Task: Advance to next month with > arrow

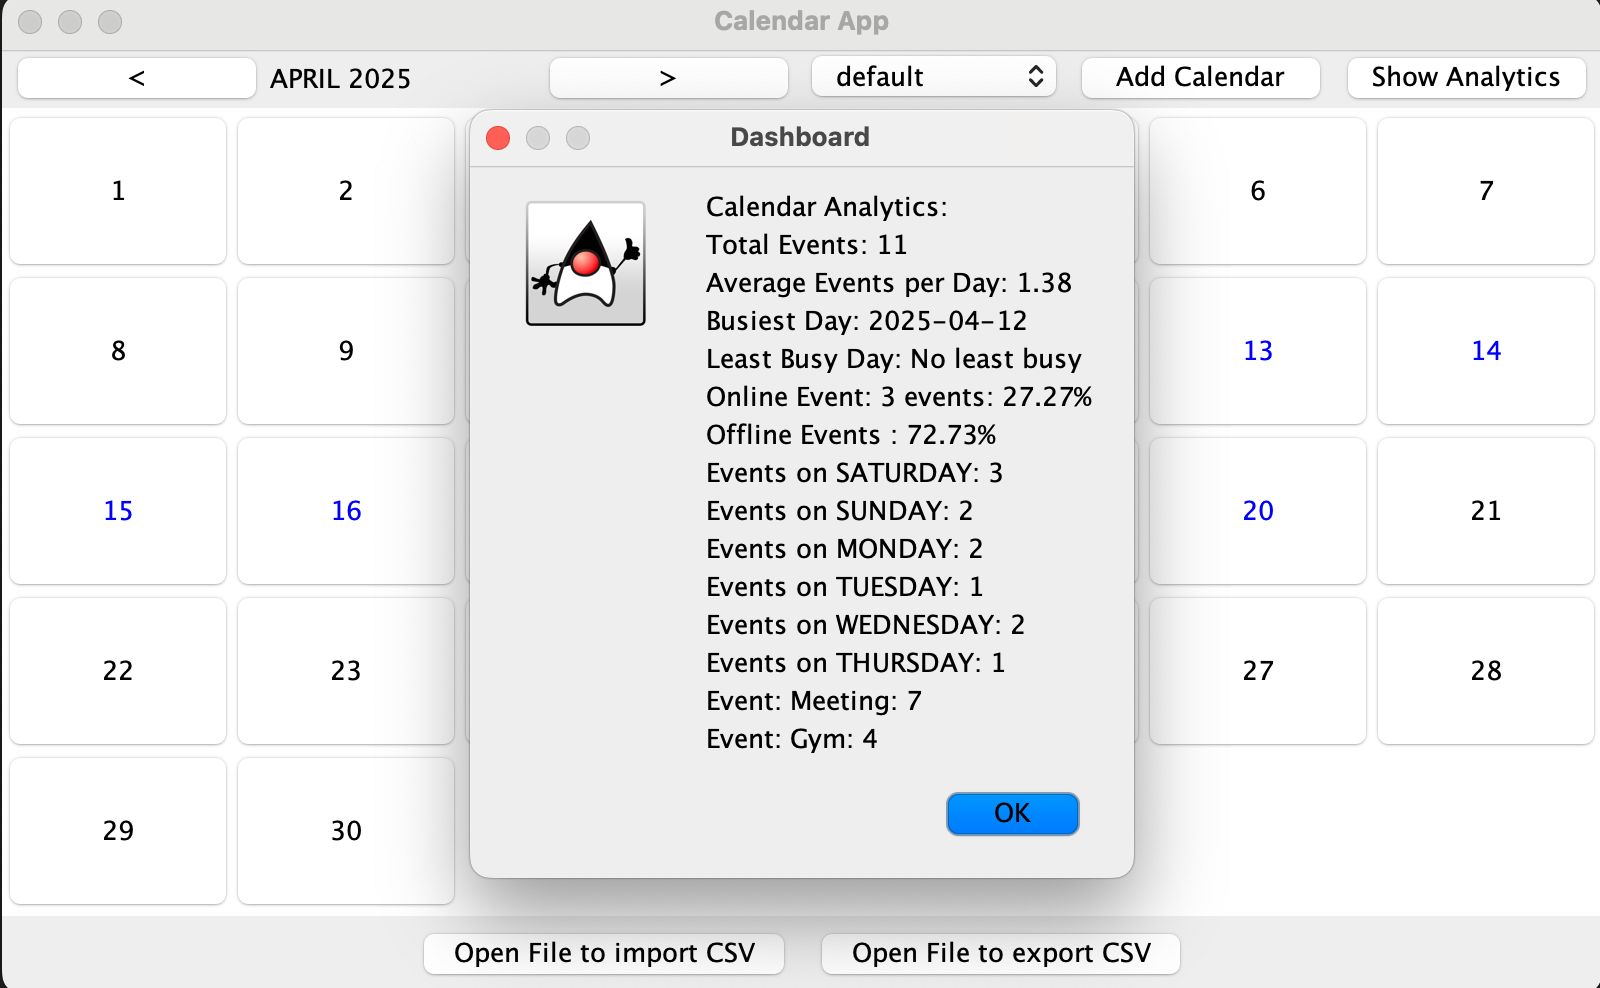Action: pos(668,77)
